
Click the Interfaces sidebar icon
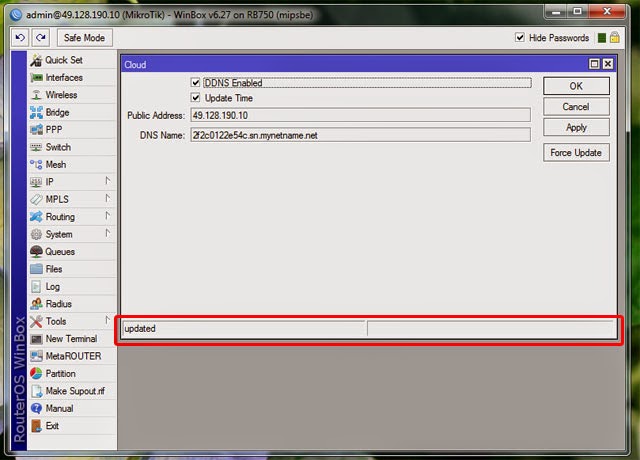tap(36, 78)
